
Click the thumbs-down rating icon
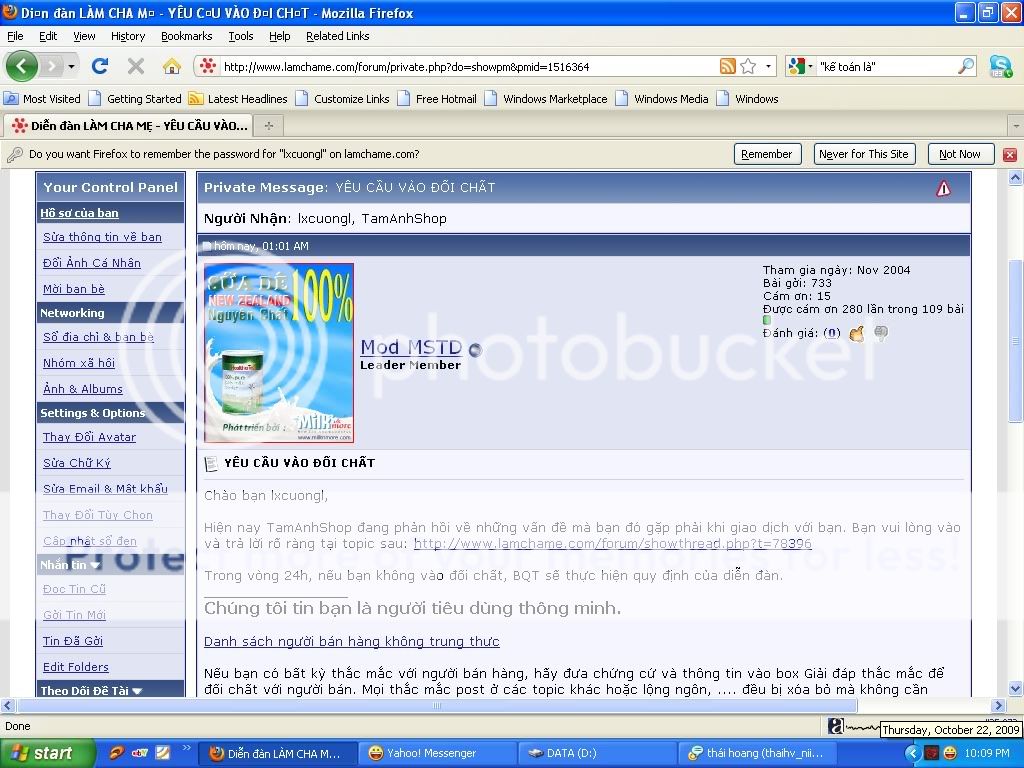(x=880, y=333)
